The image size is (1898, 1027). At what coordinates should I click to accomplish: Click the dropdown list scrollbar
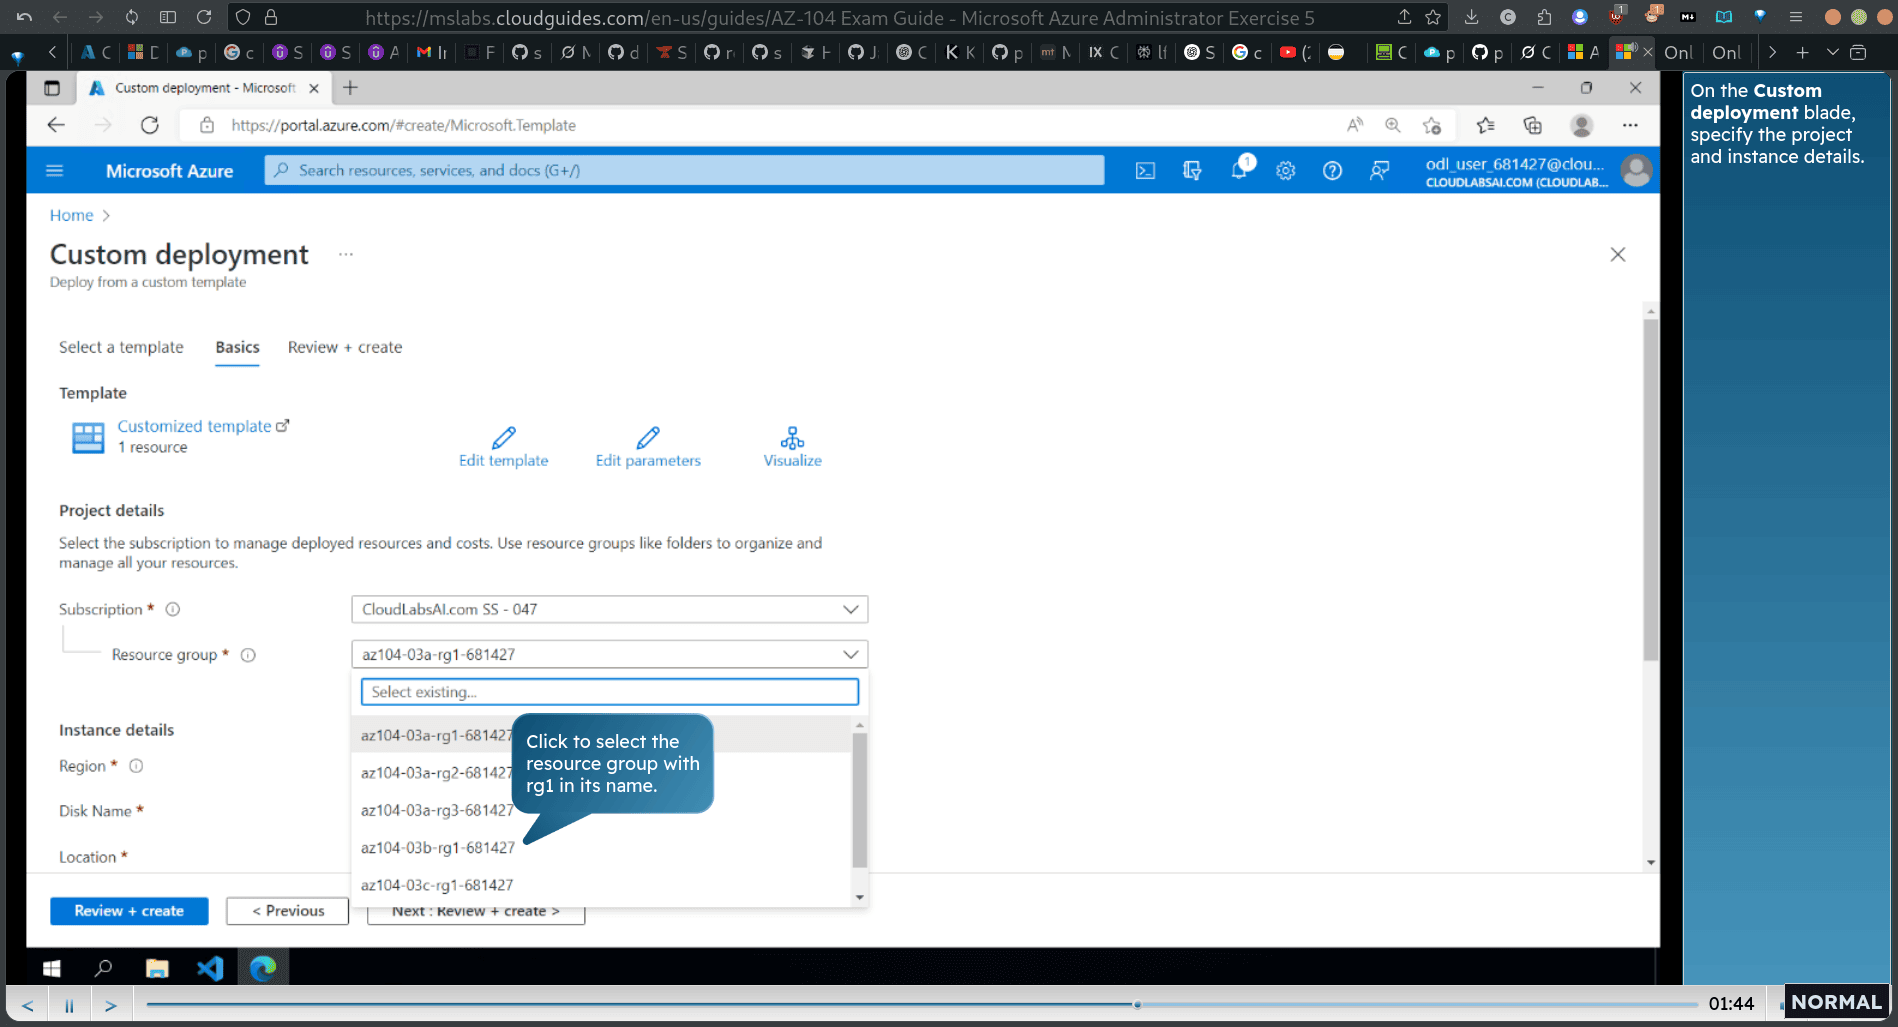(860, 800)
